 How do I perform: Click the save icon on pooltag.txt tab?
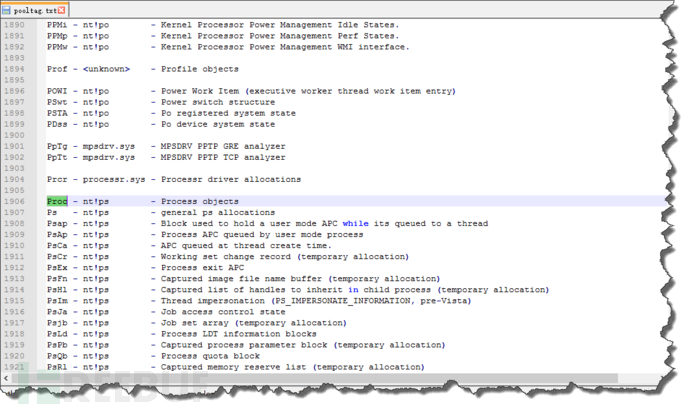(x=7, y=10)
